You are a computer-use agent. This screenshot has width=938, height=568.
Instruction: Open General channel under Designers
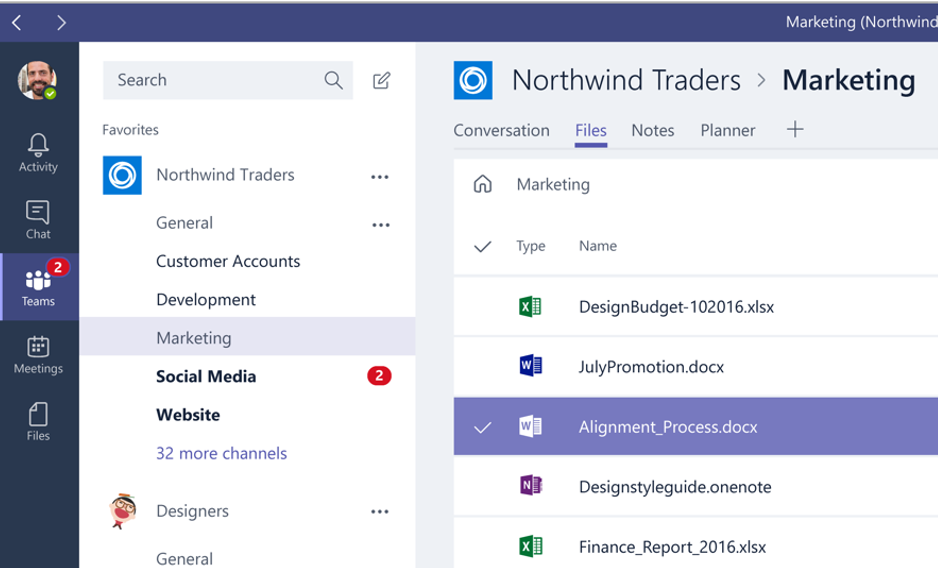pos(184,558)
